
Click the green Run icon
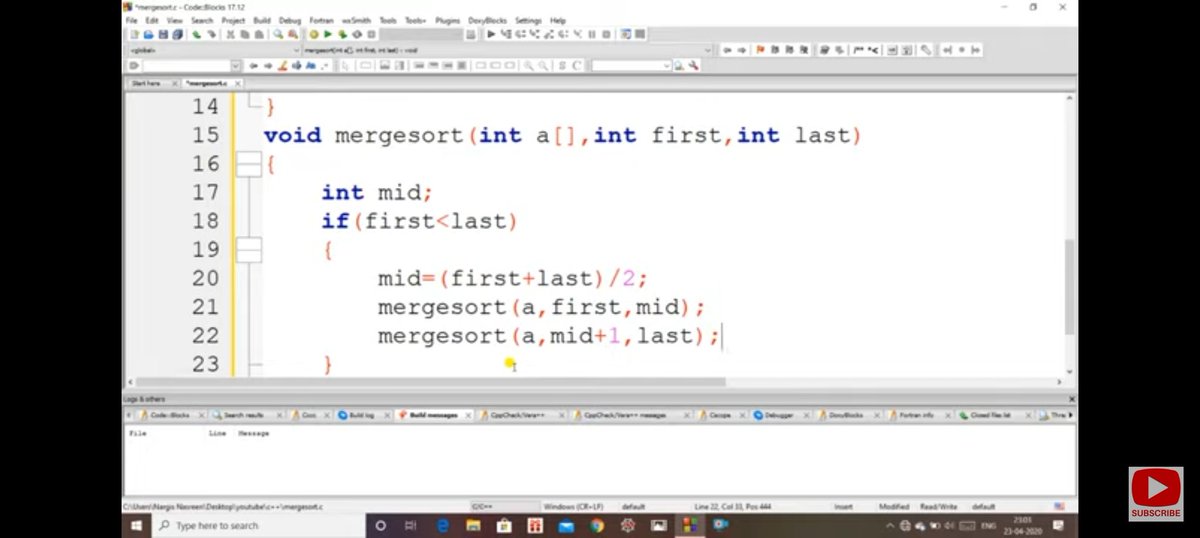pos(328,34)
